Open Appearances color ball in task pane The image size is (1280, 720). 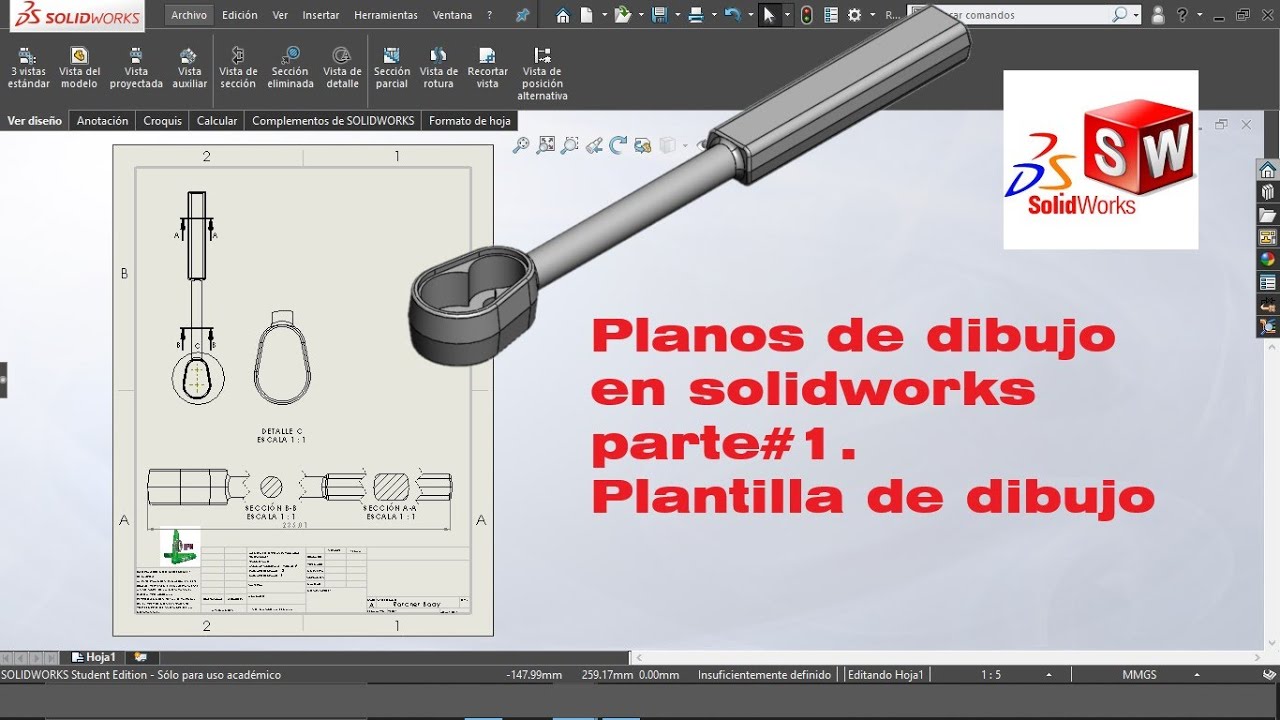pos(1268,259)
